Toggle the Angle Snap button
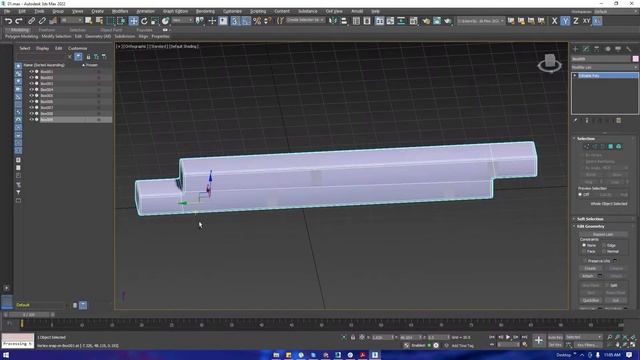640x360 pixels. [x=246, y=21]
